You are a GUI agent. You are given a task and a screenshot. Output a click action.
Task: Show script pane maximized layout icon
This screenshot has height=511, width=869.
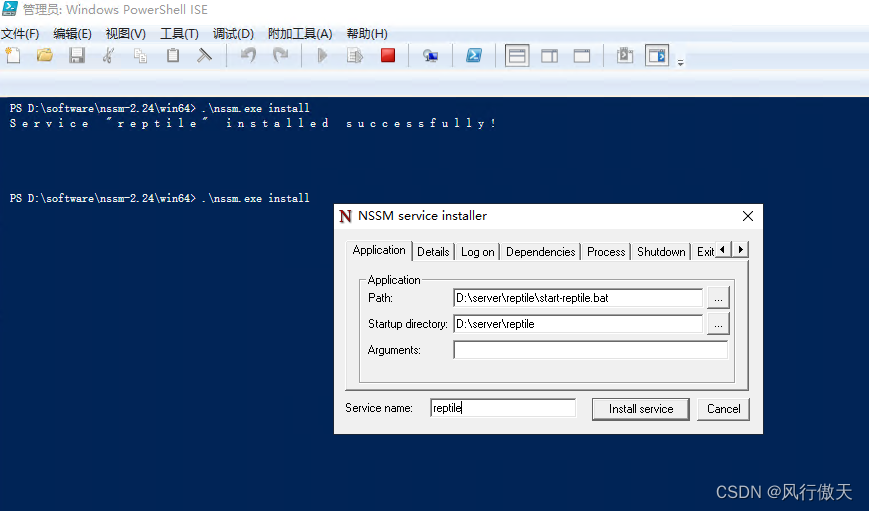582,55
